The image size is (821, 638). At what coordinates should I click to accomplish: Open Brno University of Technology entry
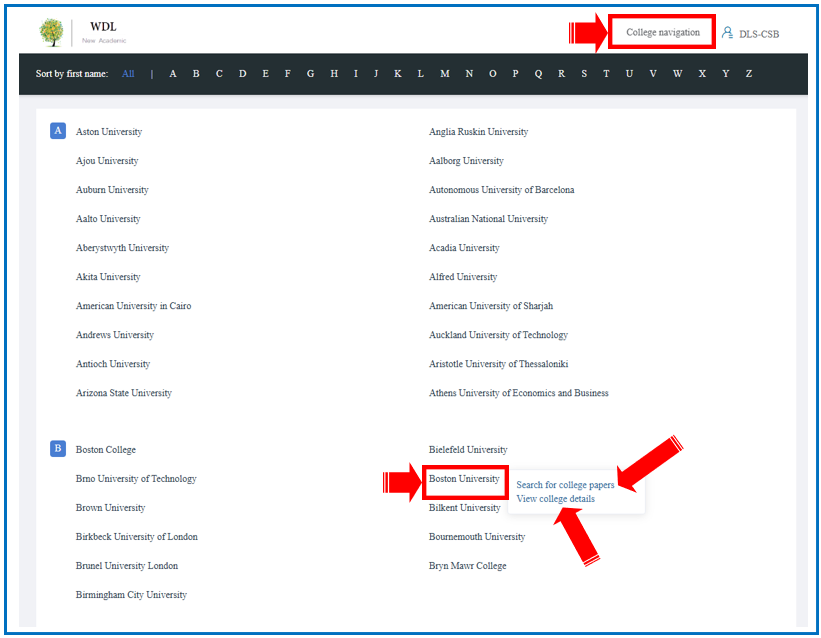point(136,479)
